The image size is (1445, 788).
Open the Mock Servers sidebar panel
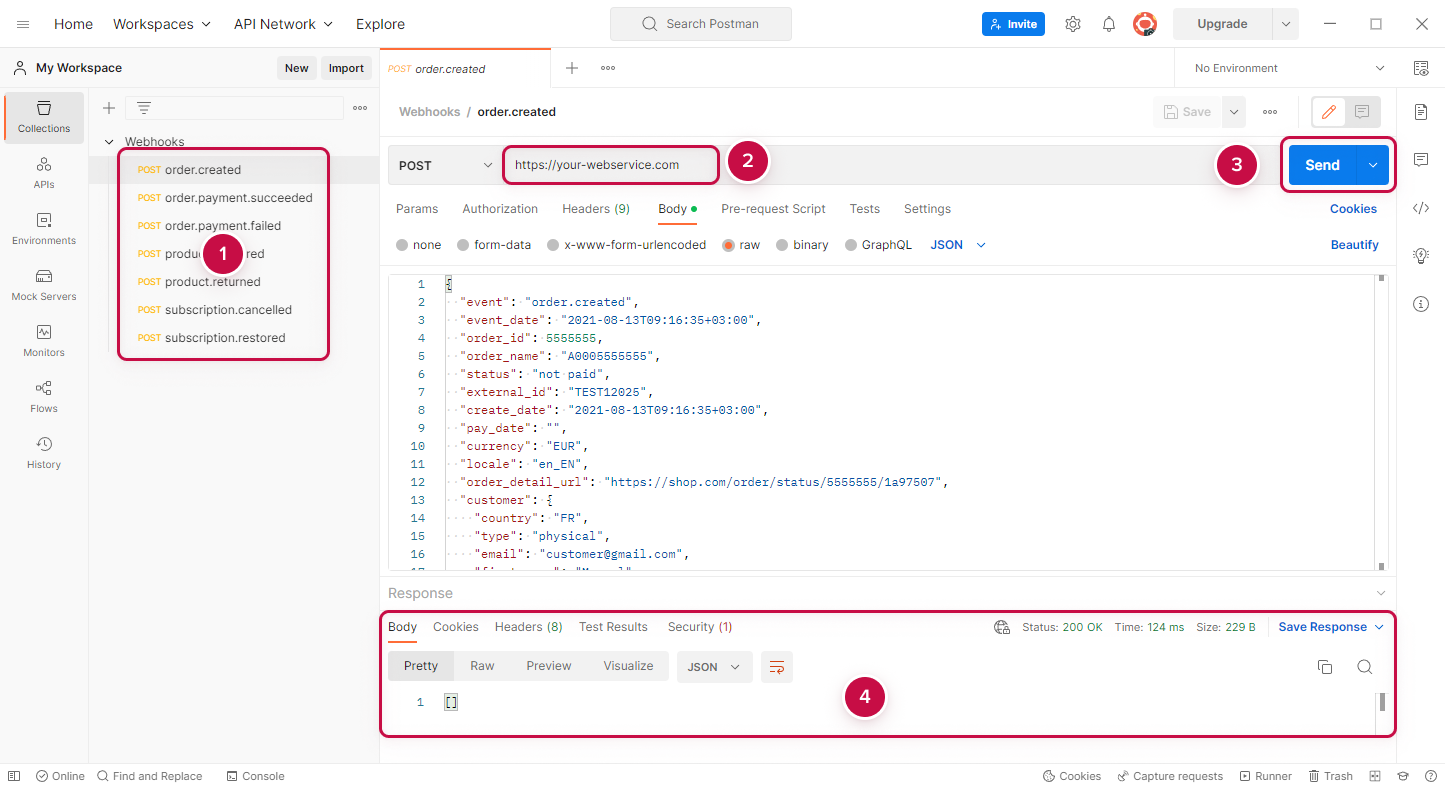pos(43,284)
